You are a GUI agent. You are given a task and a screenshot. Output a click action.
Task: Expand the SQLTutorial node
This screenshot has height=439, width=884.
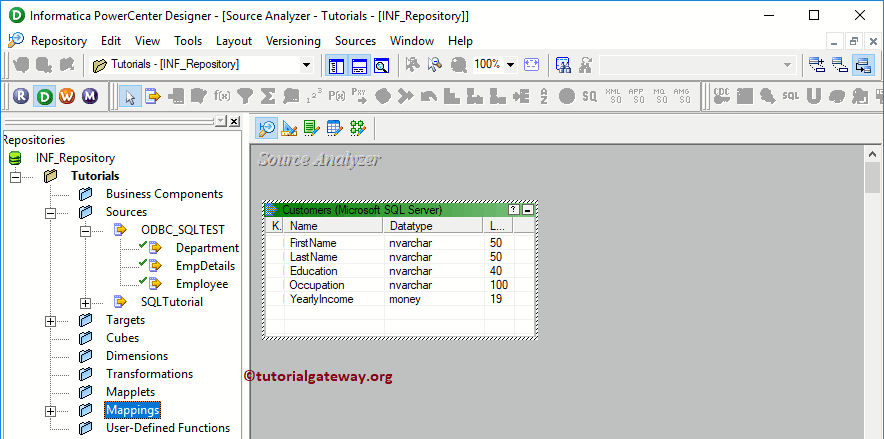click(86, 303)
